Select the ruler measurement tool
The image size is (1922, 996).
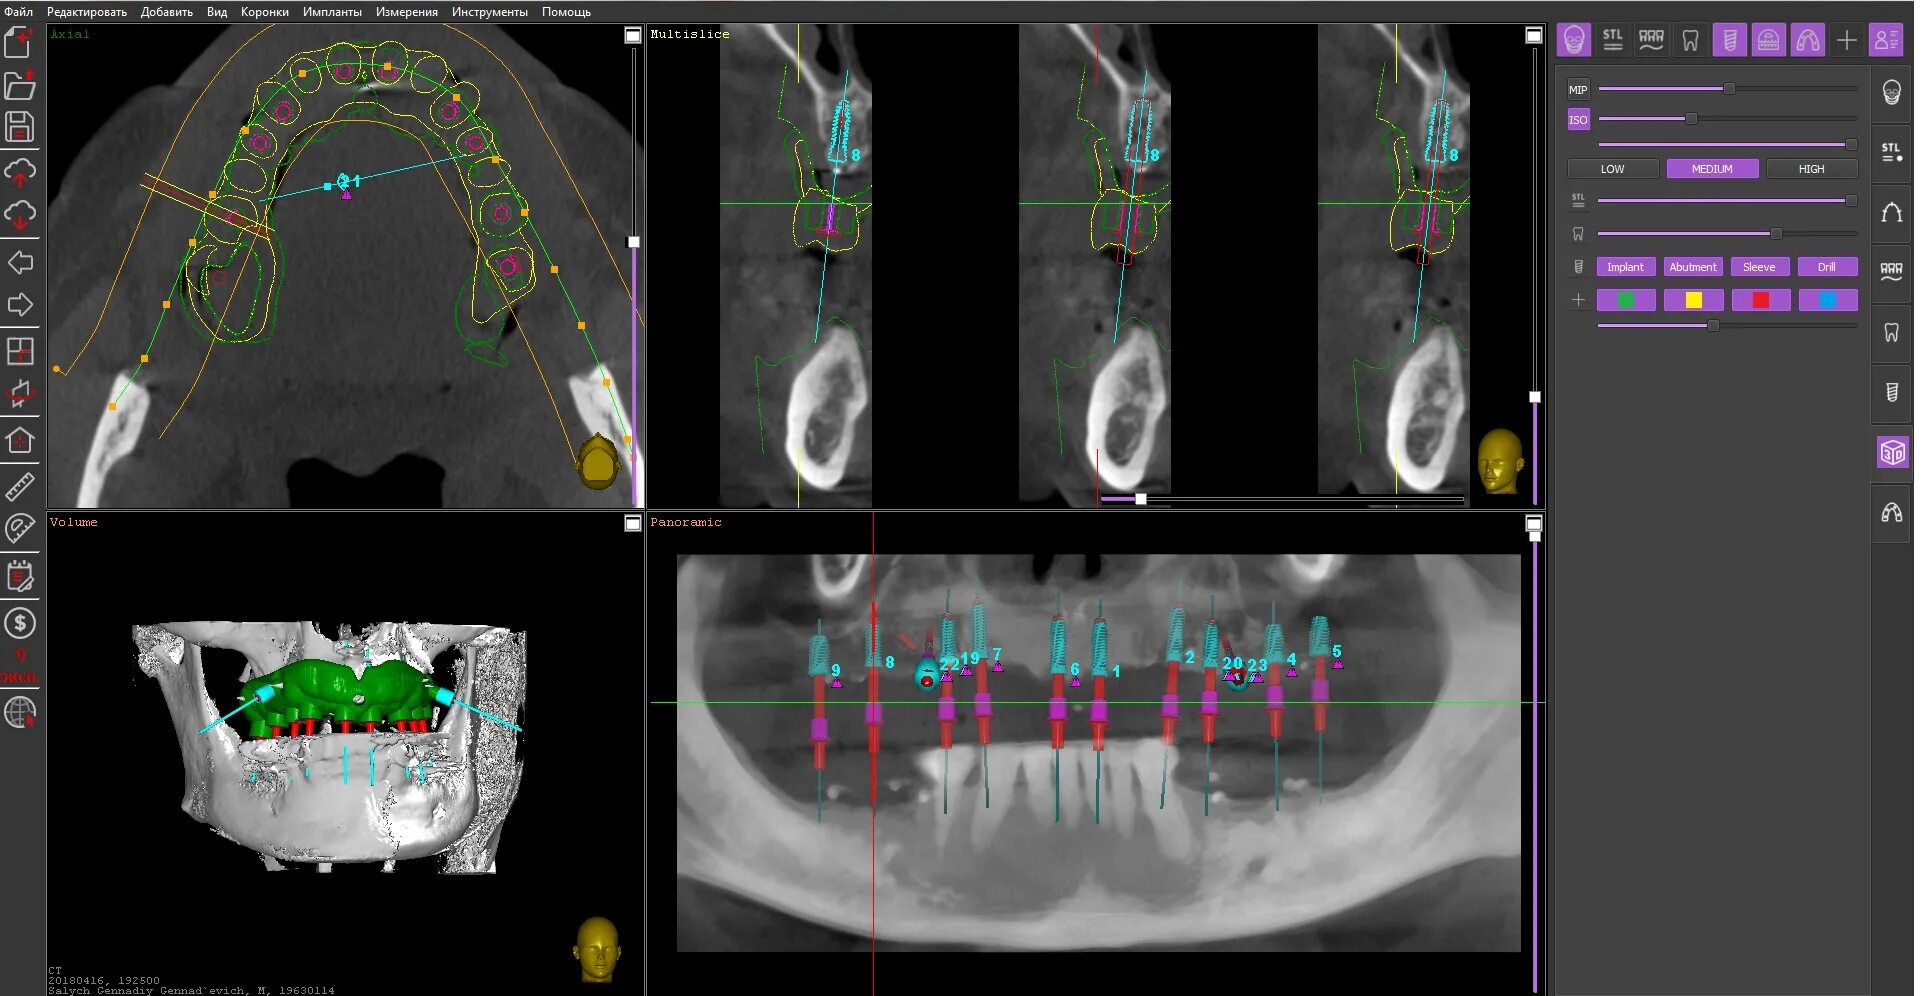[20, 487]
